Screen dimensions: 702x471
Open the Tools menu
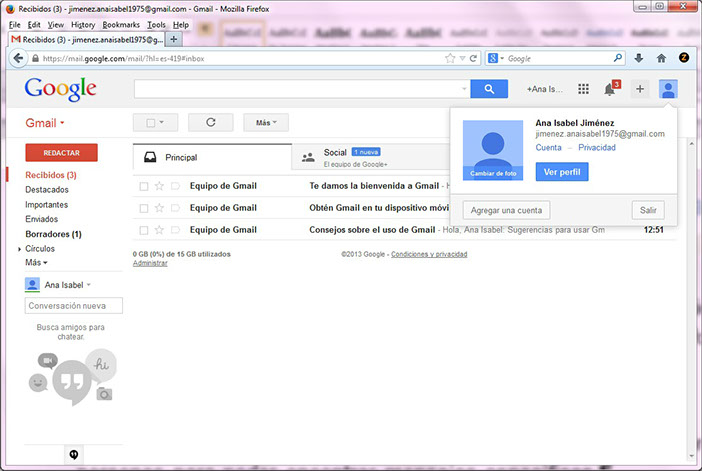click(x=156, y=25)
